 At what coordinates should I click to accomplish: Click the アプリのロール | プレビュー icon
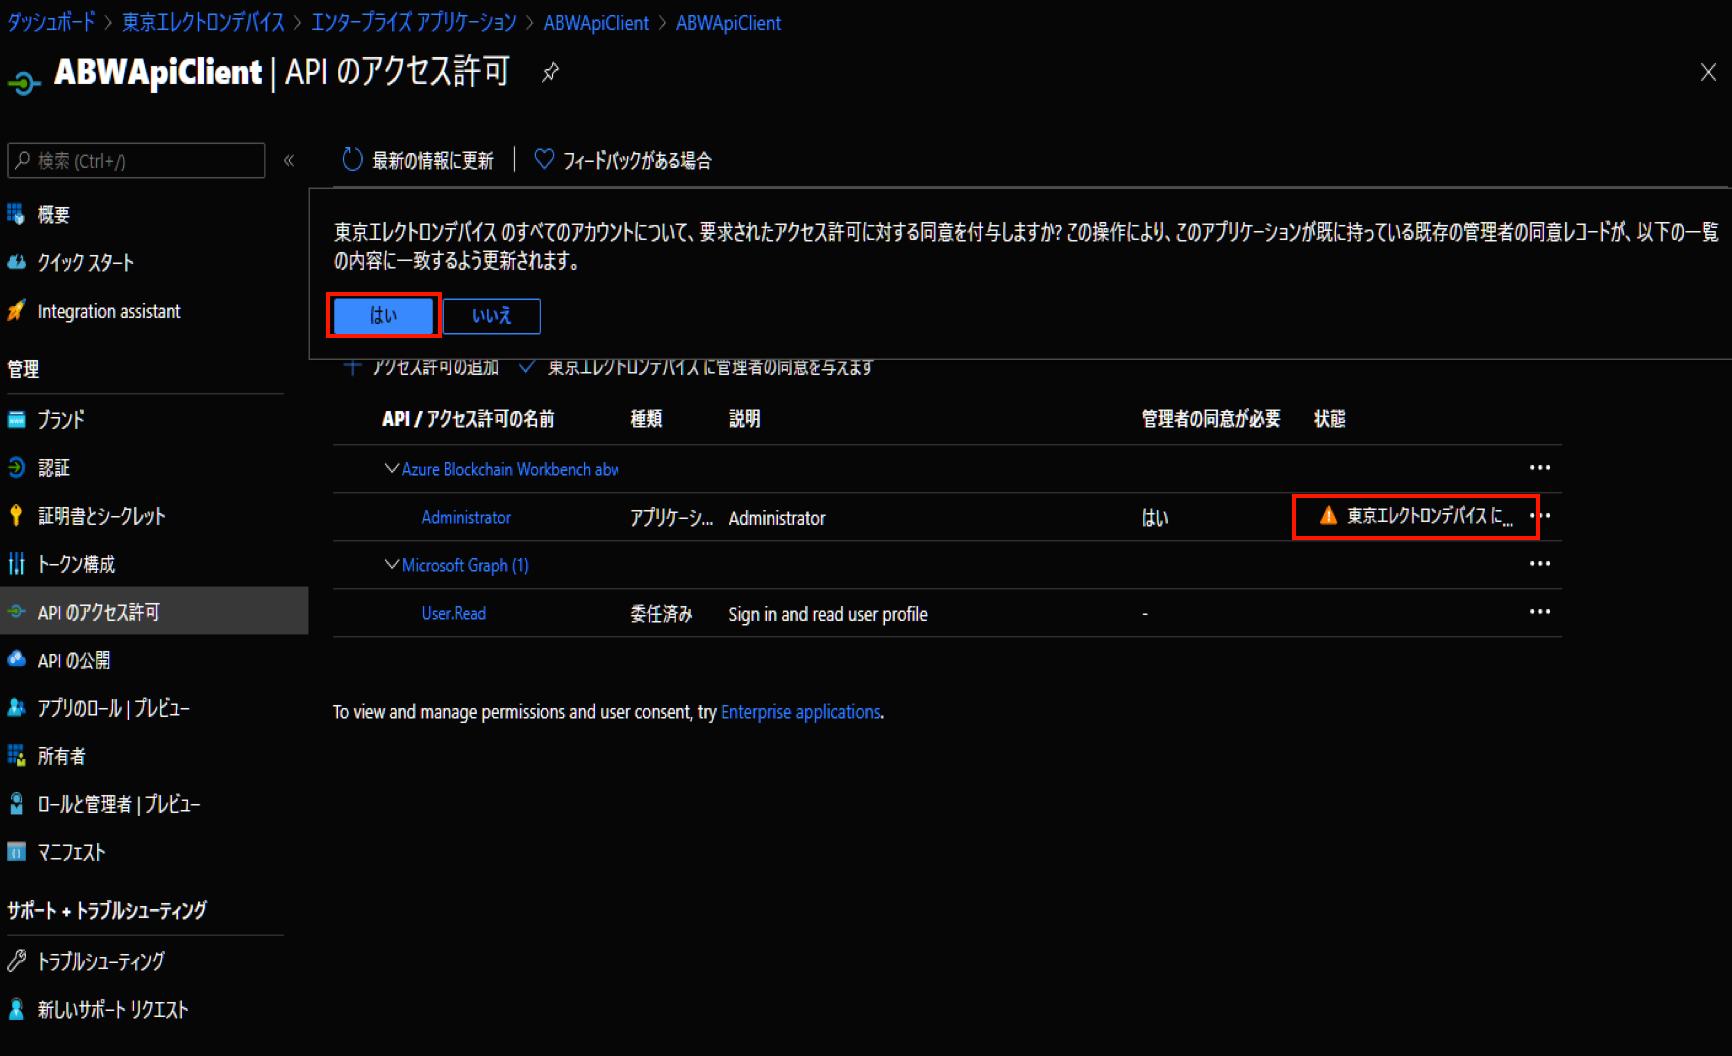(16, 707)
